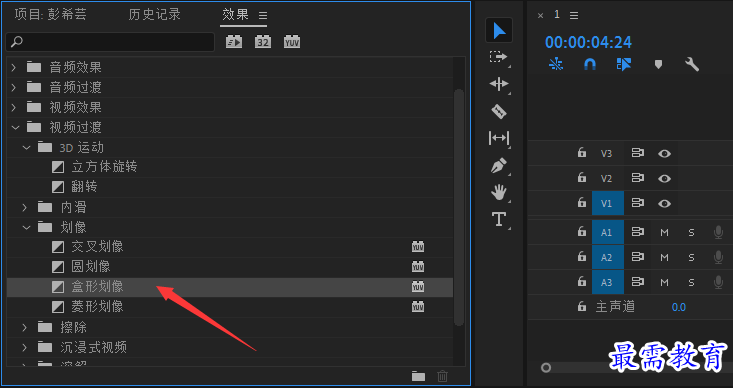Viewport: 733px width, 388px height.
Task: Toggle V1 track targeting button
Action: point(608,203)
